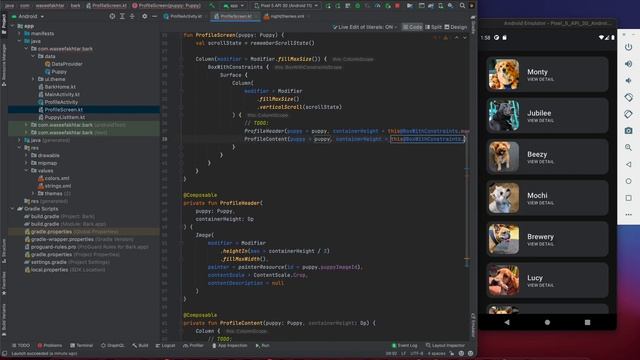Click the emulator power button
Screen dimensions: 640x360
628,47
